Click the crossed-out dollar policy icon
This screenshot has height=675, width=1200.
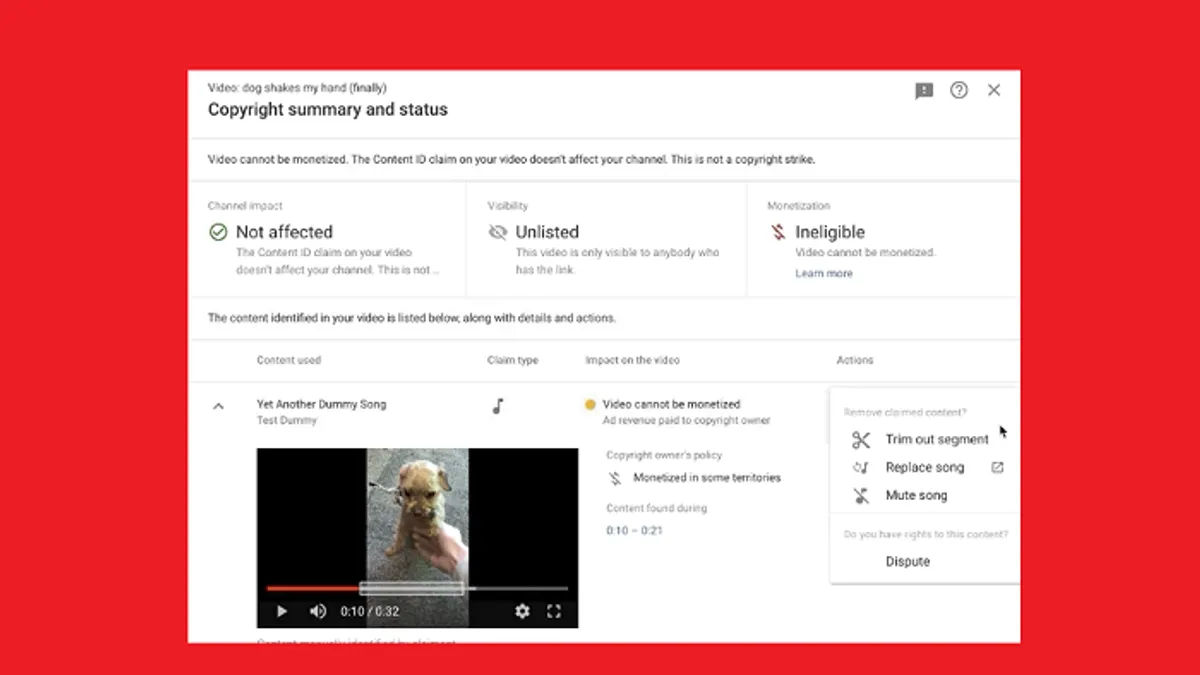point(613,479)
